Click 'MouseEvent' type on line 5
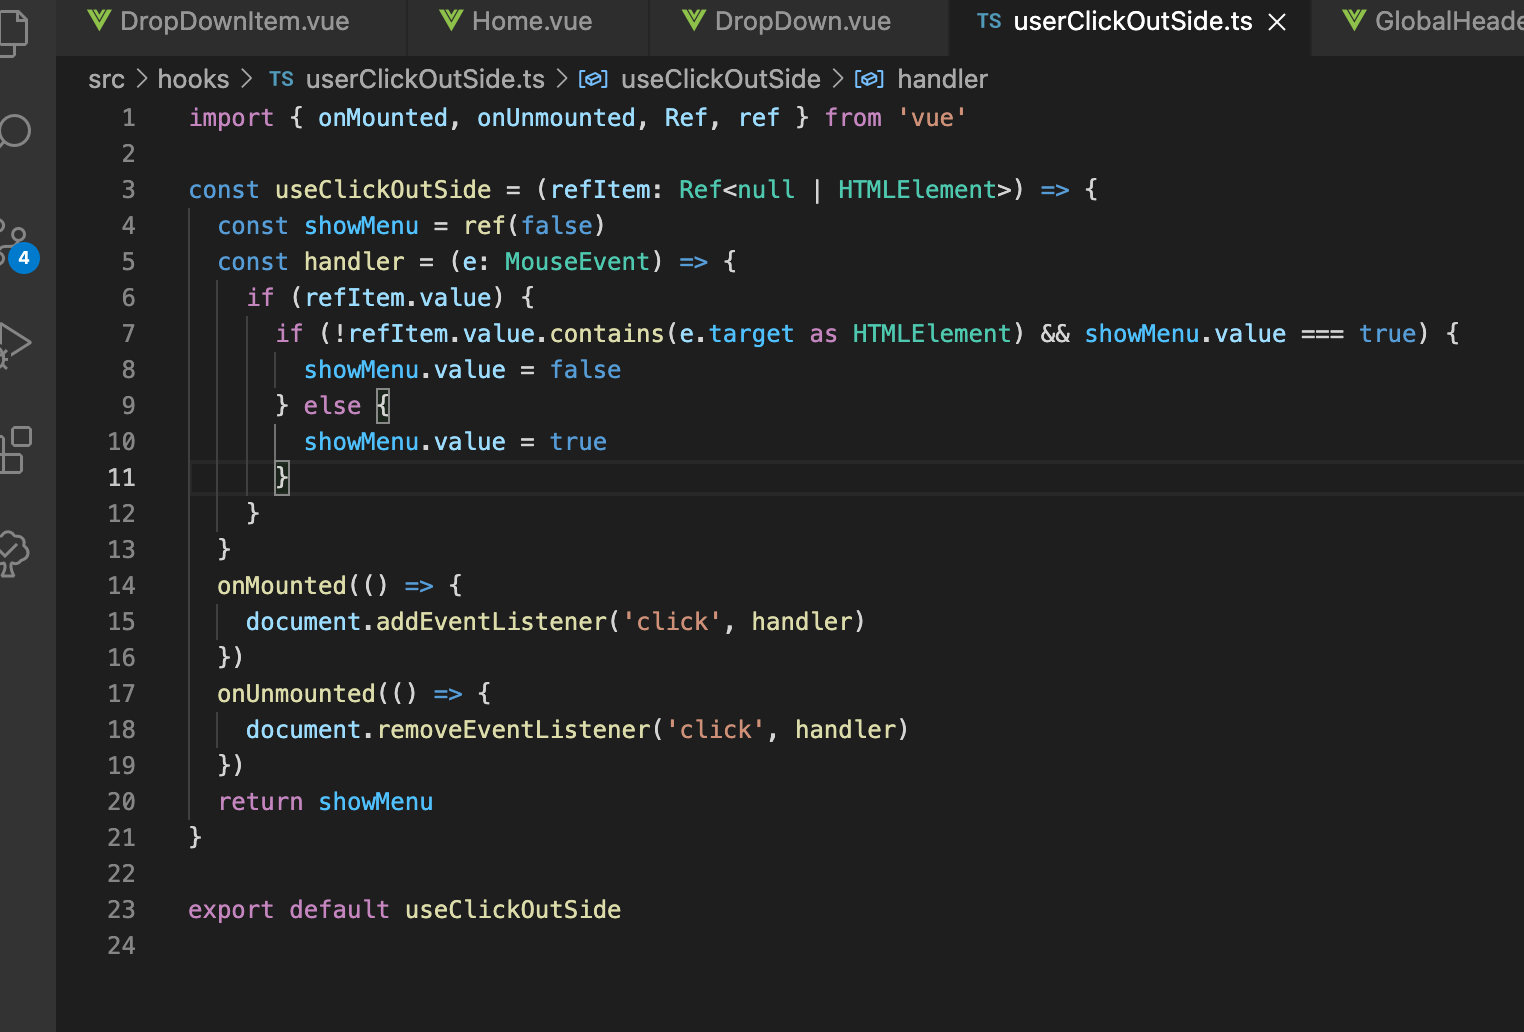 [x=577, y=262]
